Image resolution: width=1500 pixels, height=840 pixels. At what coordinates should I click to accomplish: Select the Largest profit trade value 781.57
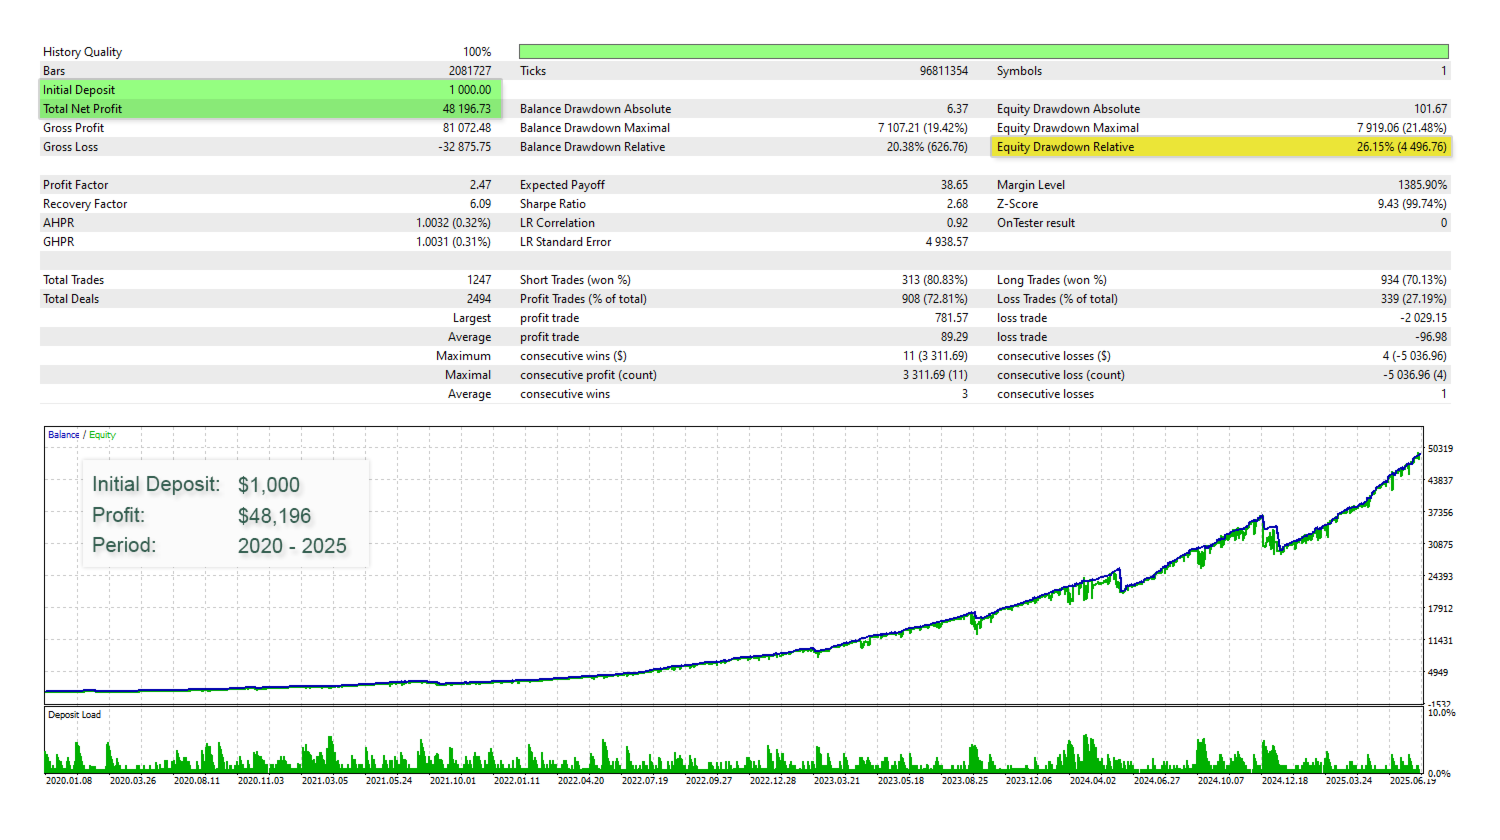pos(952,318)
